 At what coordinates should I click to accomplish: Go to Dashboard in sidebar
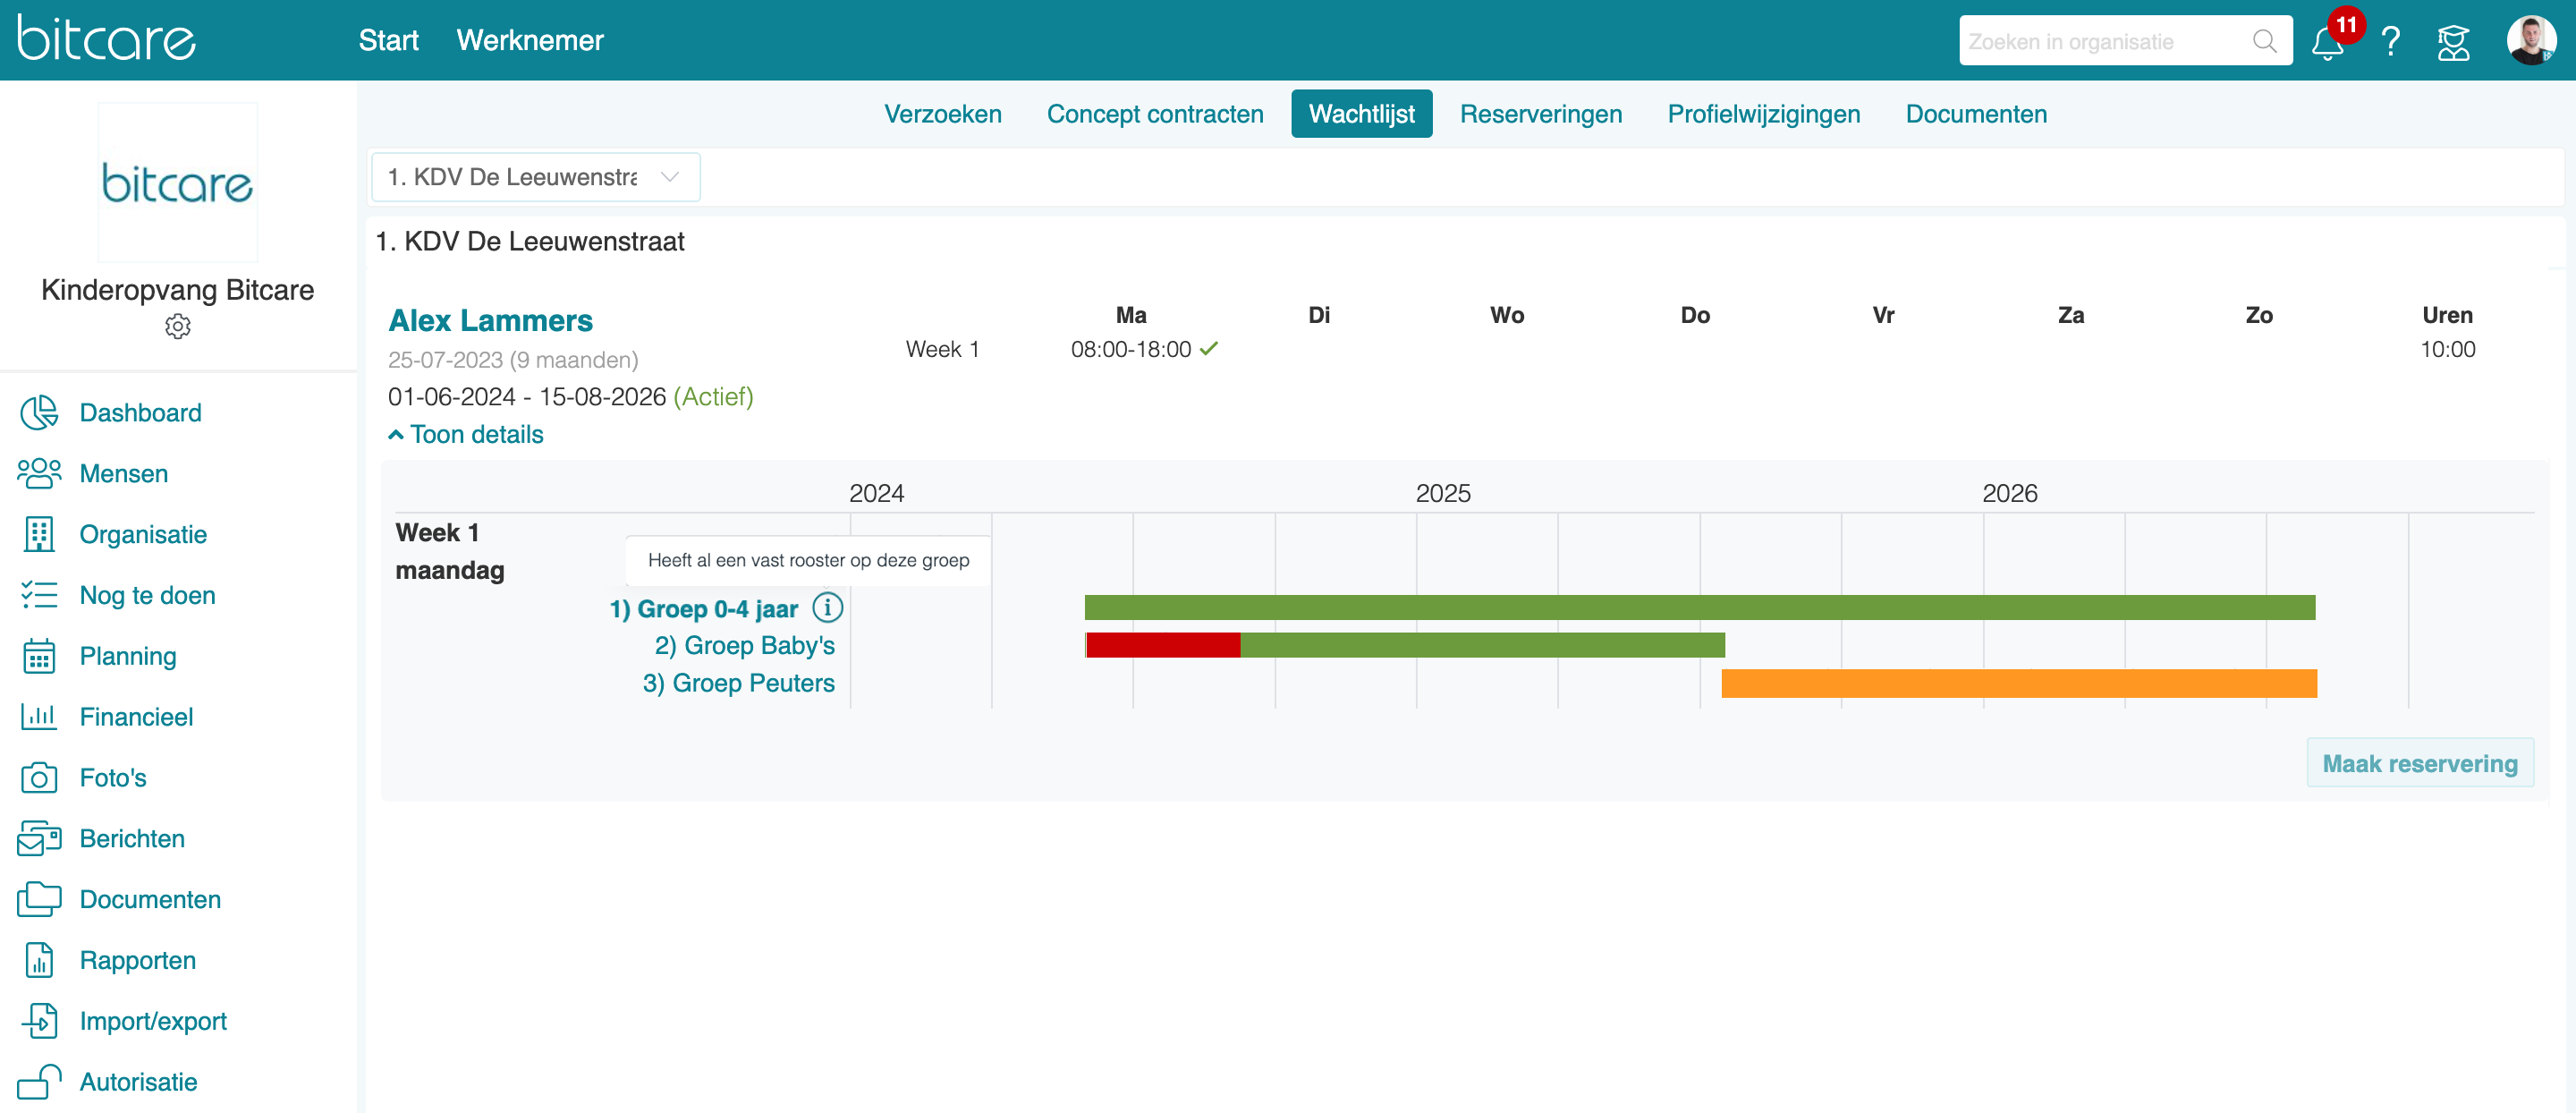pyautogui.click(x=140, y=412)
